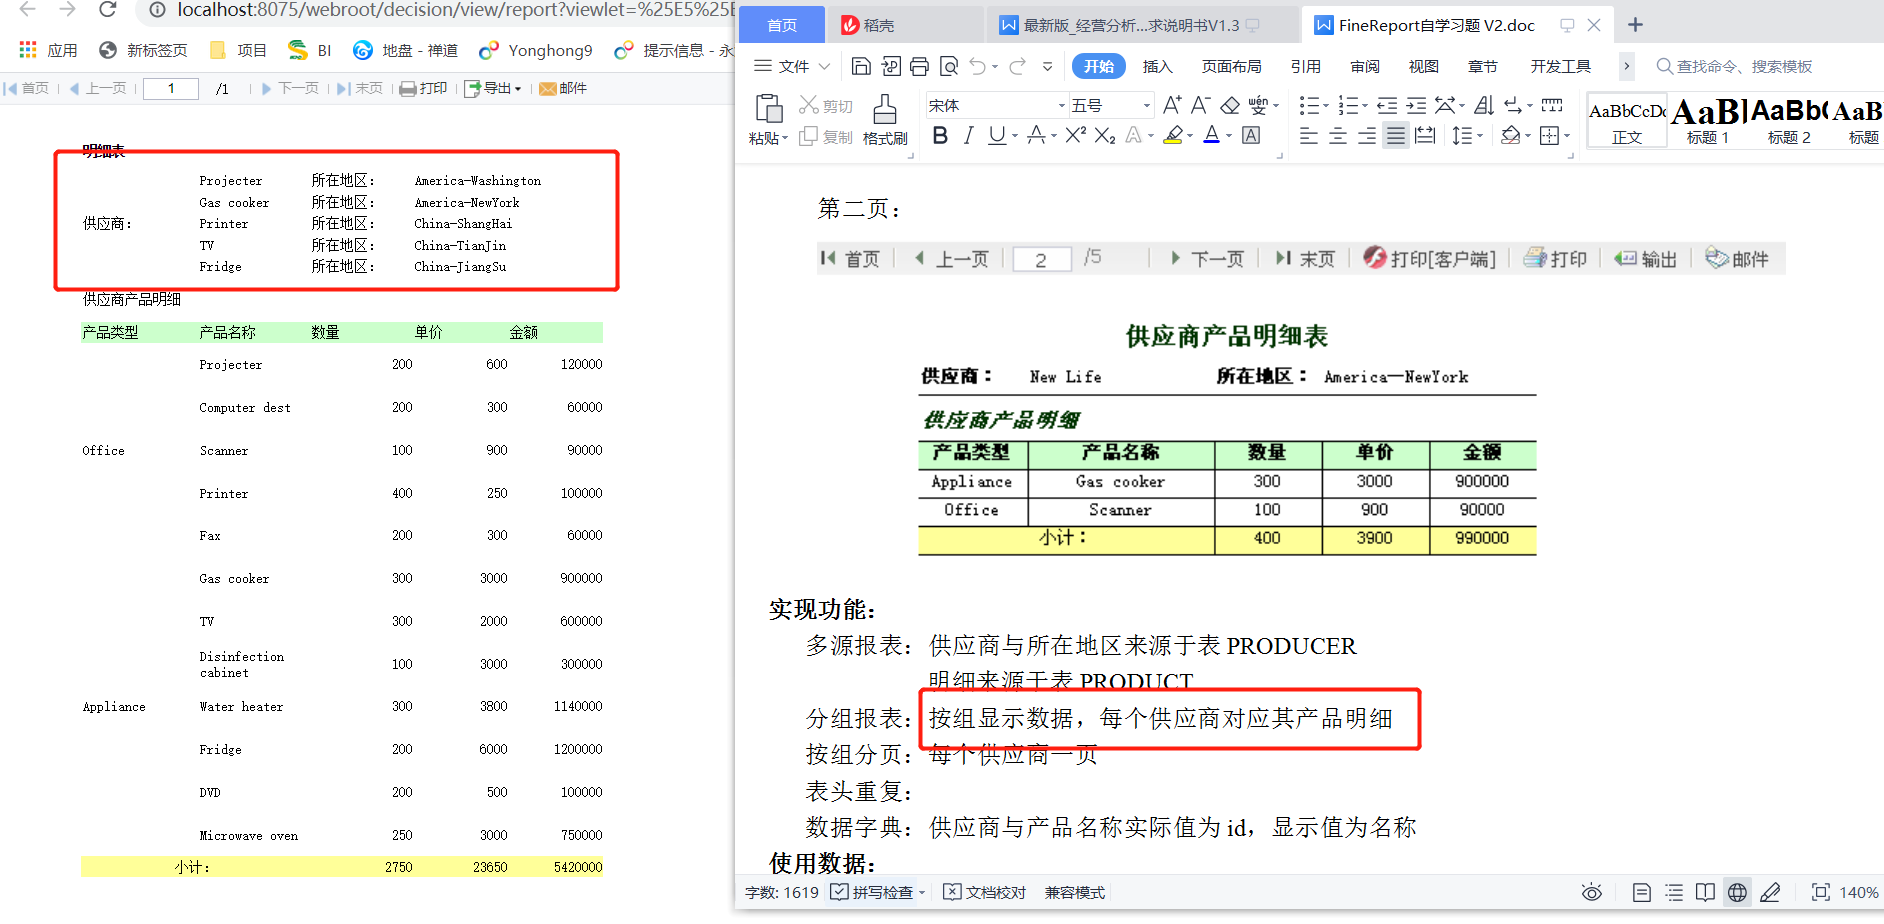Center align the paragraph
The width and height of the screenshot is (1884, 924).
(1338, 135)
